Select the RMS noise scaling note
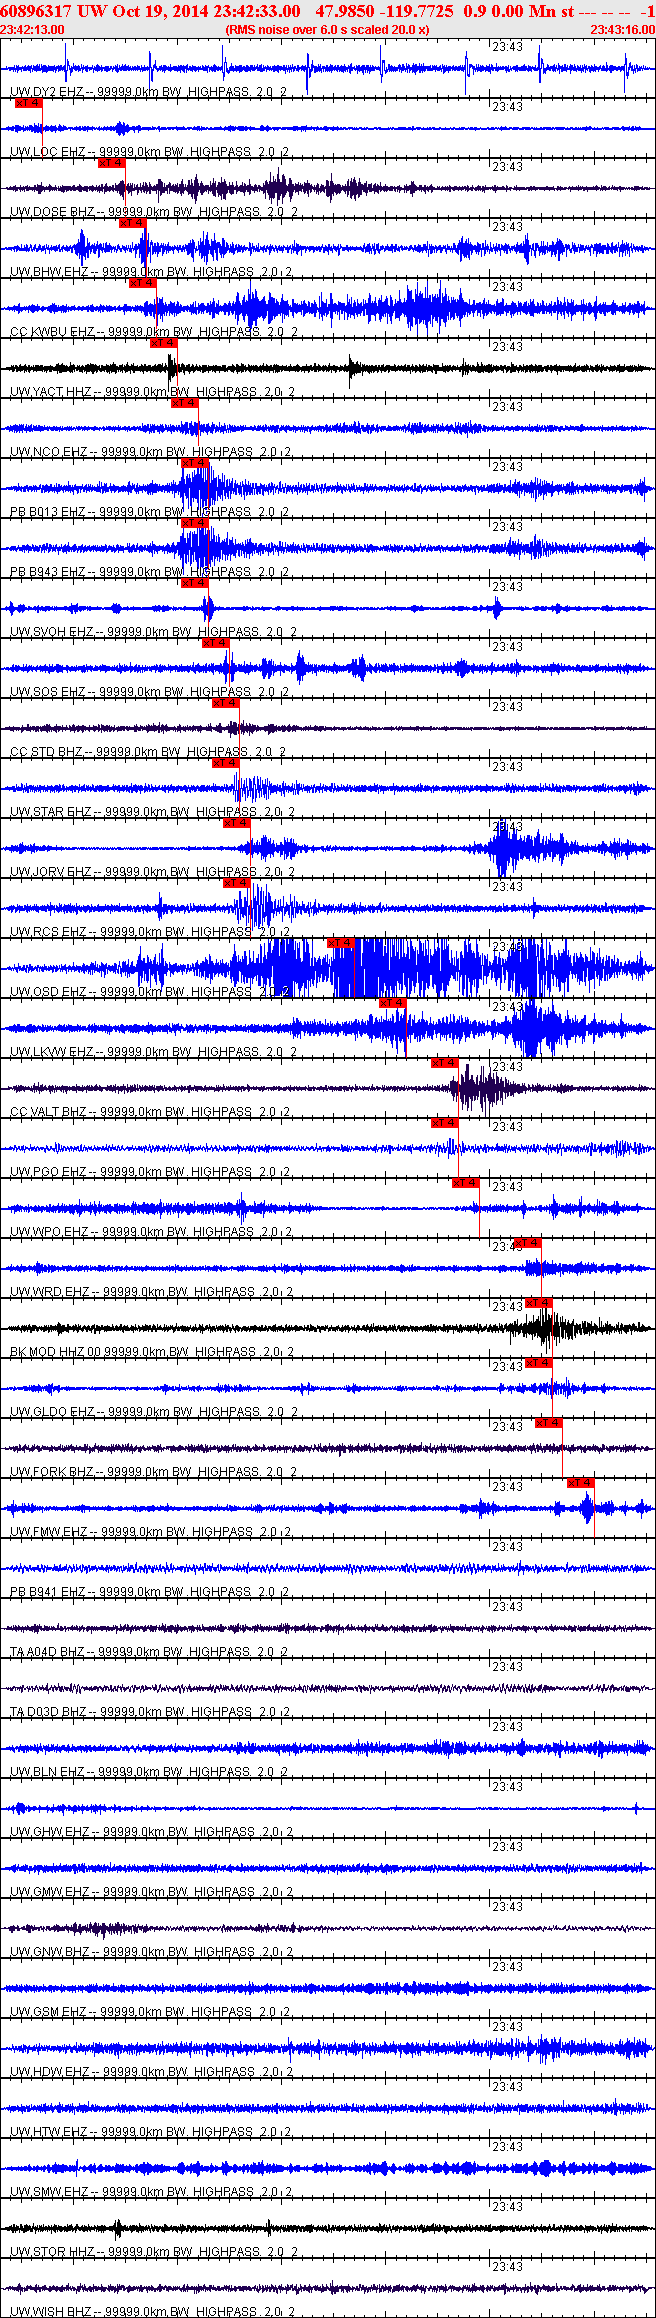Viewport: 656px width, 2318px height. click(x=328, y=30)
